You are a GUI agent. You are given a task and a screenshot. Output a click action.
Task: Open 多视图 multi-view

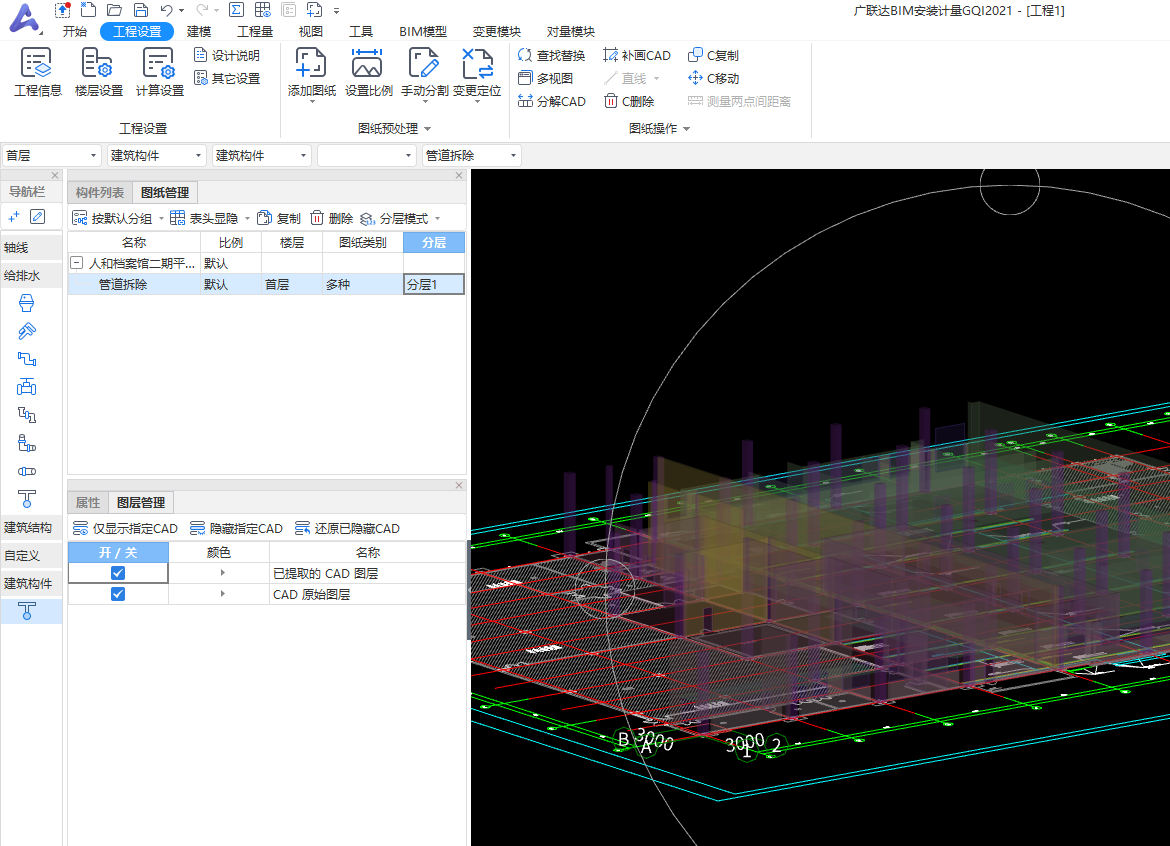pyautogui.click(x=545, y=78)
